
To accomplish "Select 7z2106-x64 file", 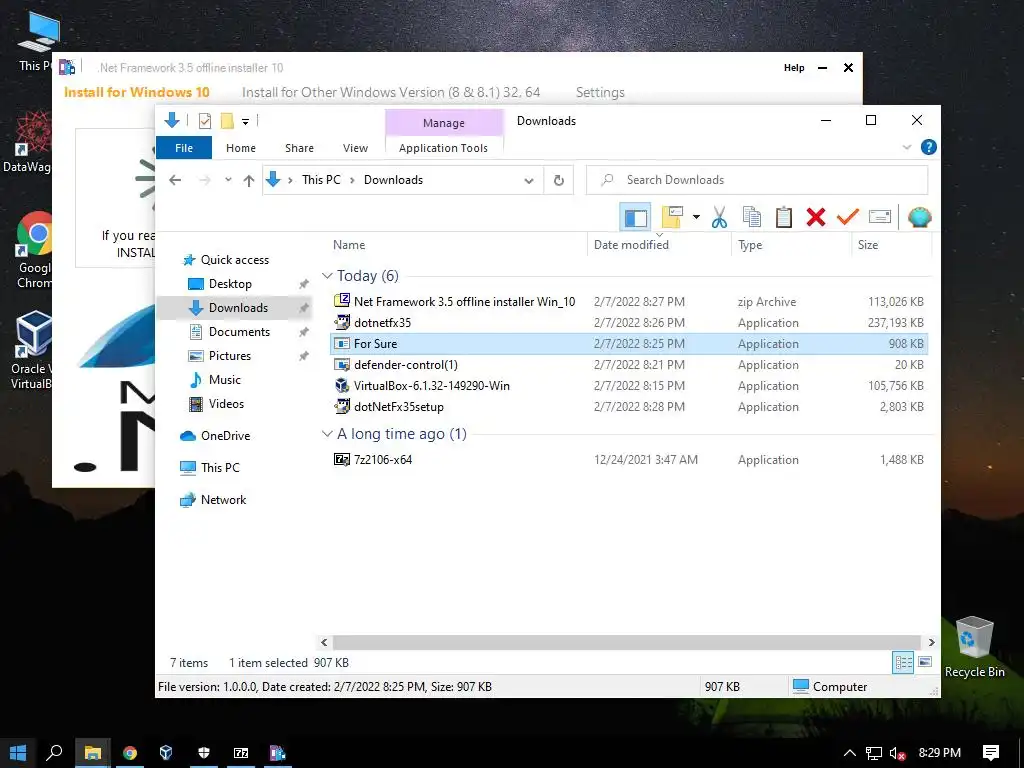I will pyautogui.click(x=383, y=460).
